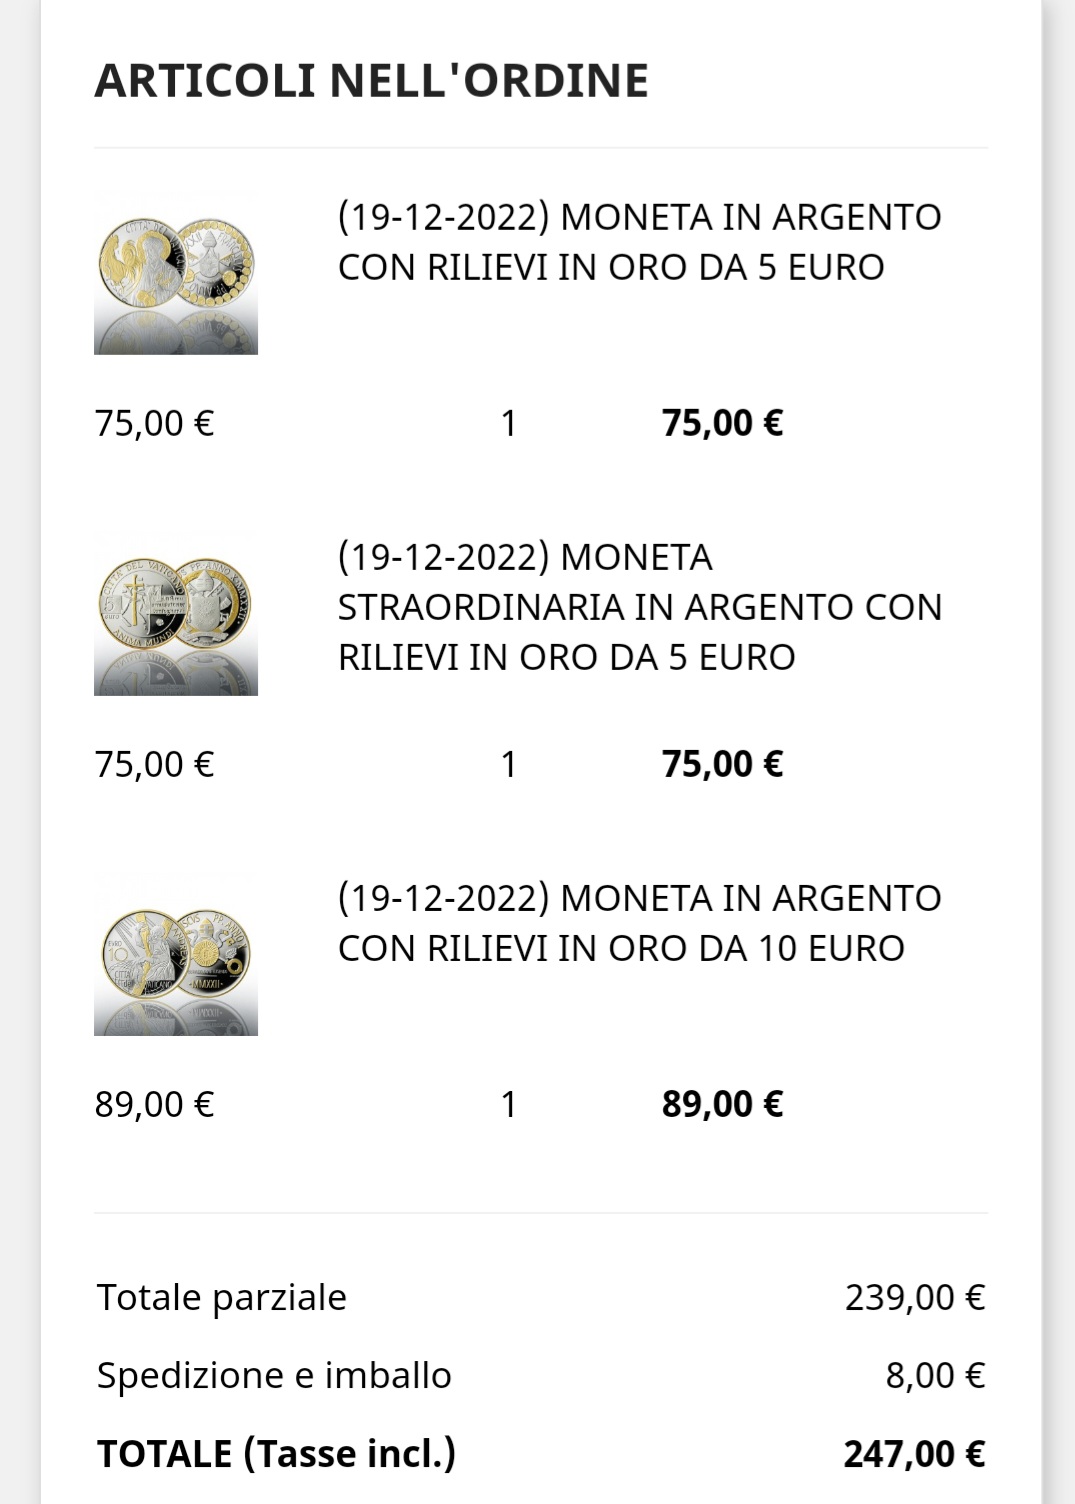Image resolution: width=1075 pixels, height=1504 pixels.
Task: Select the first item's unit price 75,00 €
Action: pyautogui.click(x=155, y=423)
